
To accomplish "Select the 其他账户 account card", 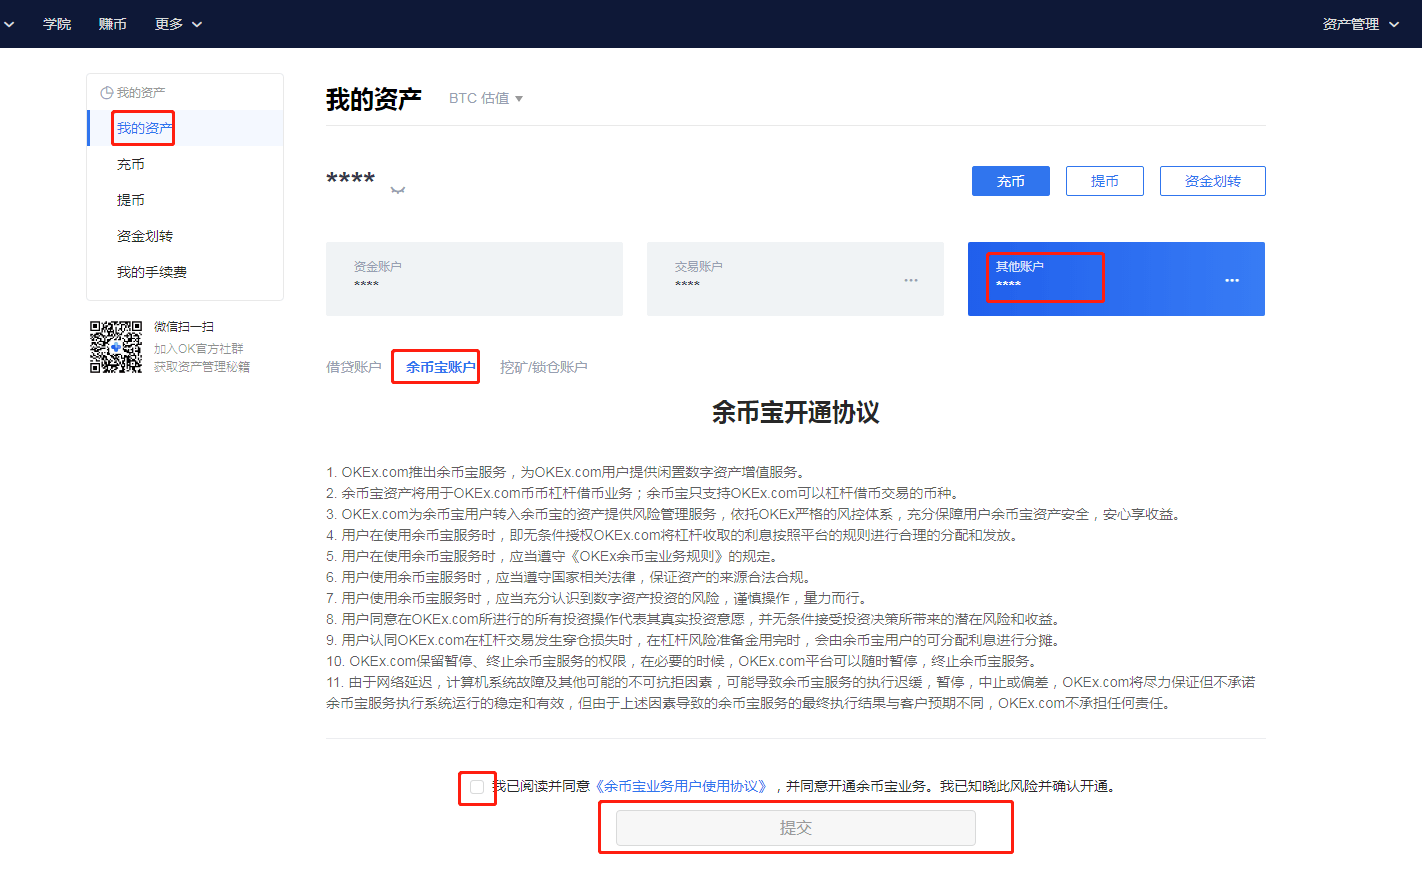I will (1116, 279).
